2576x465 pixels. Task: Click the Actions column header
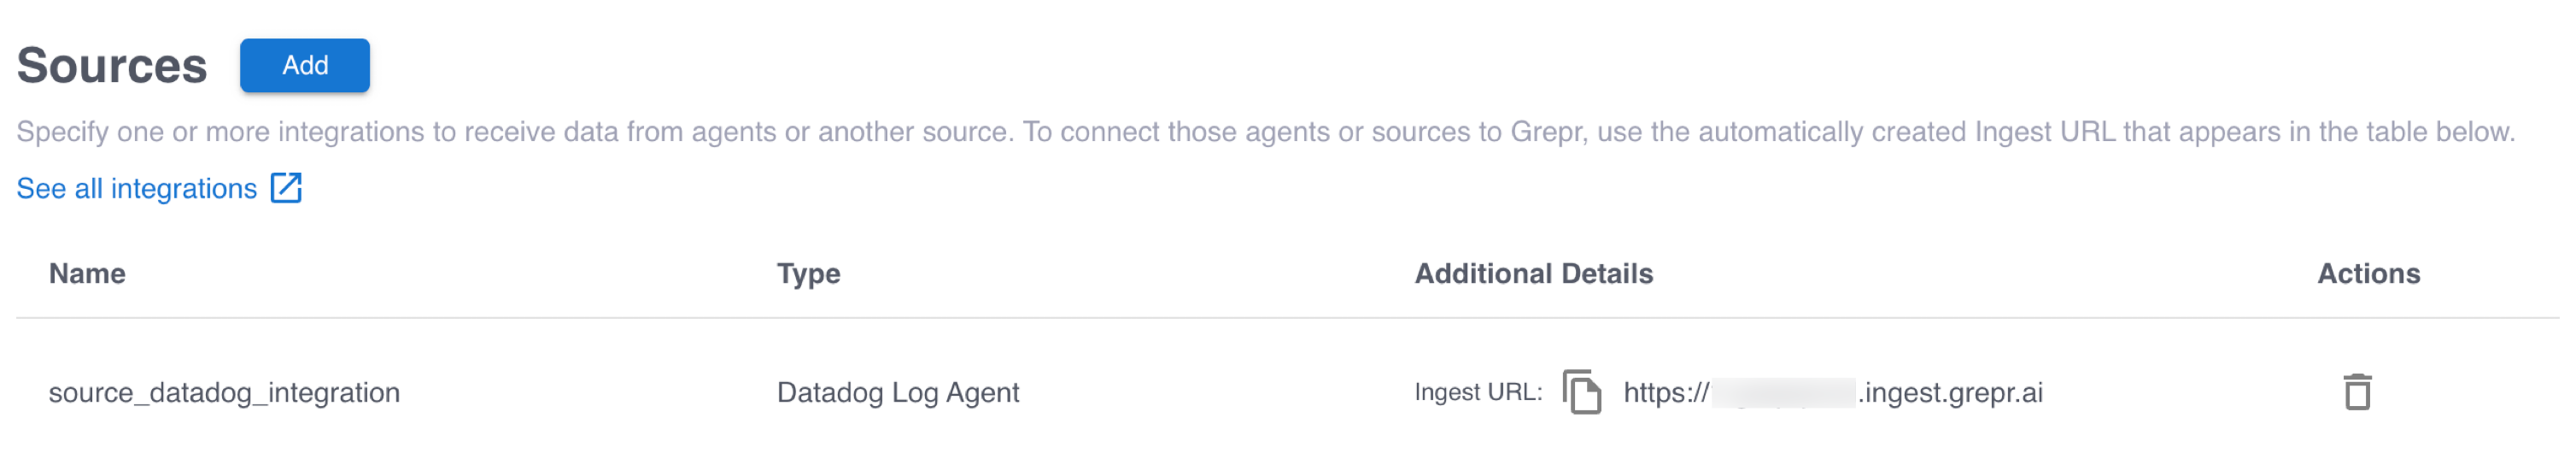click(2368, 274)
